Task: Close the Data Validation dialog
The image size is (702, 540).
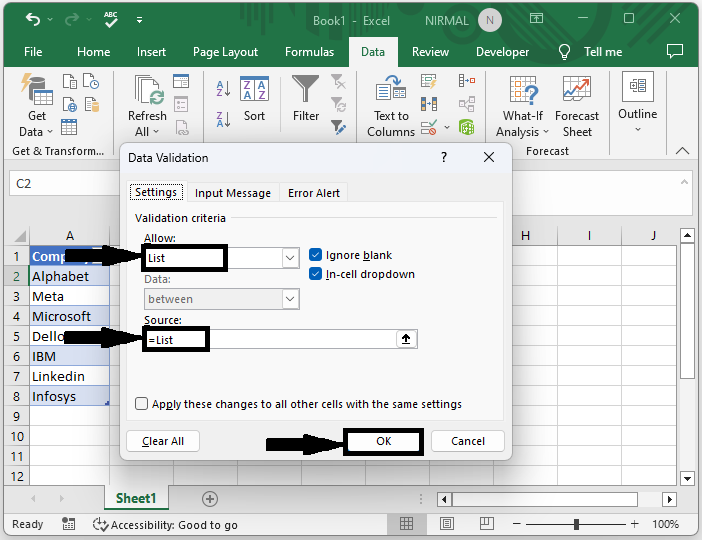Action: pyautogui.click(x=489, y=157)
